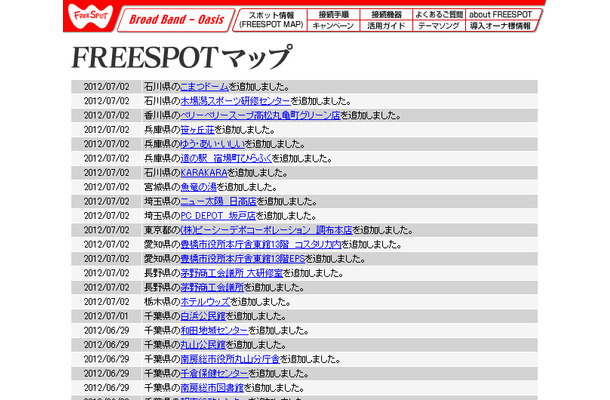Select date 2012/06/29 in 和田地域センター row
This screenshot has width=610, height=400.
pos(107,331)
